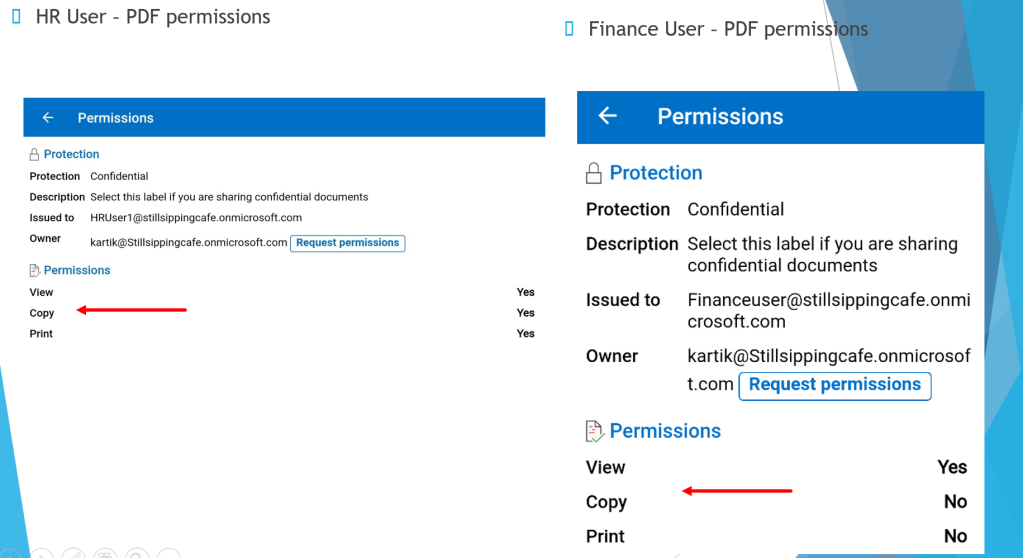1023x558 pixels.
Task: Click Request permissions button in HR panel
Action: (348, 243)
